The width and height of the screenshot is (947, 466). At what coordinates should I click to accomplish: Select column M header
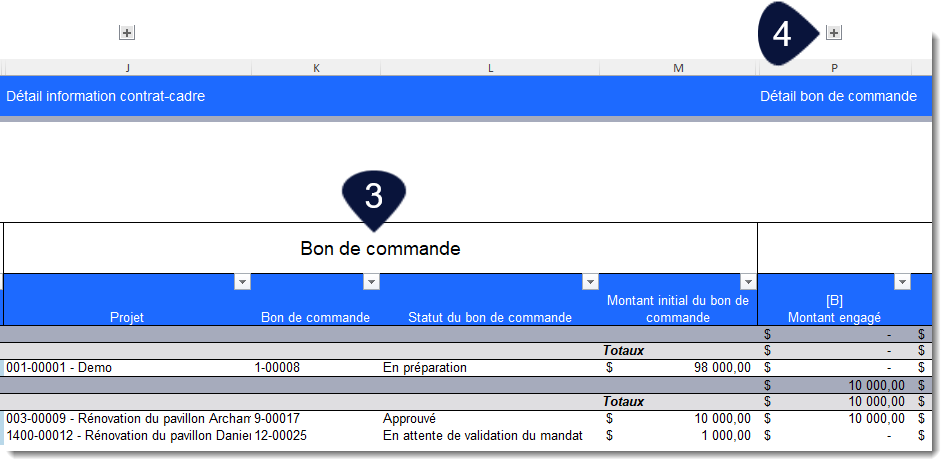tap(678, 68)
